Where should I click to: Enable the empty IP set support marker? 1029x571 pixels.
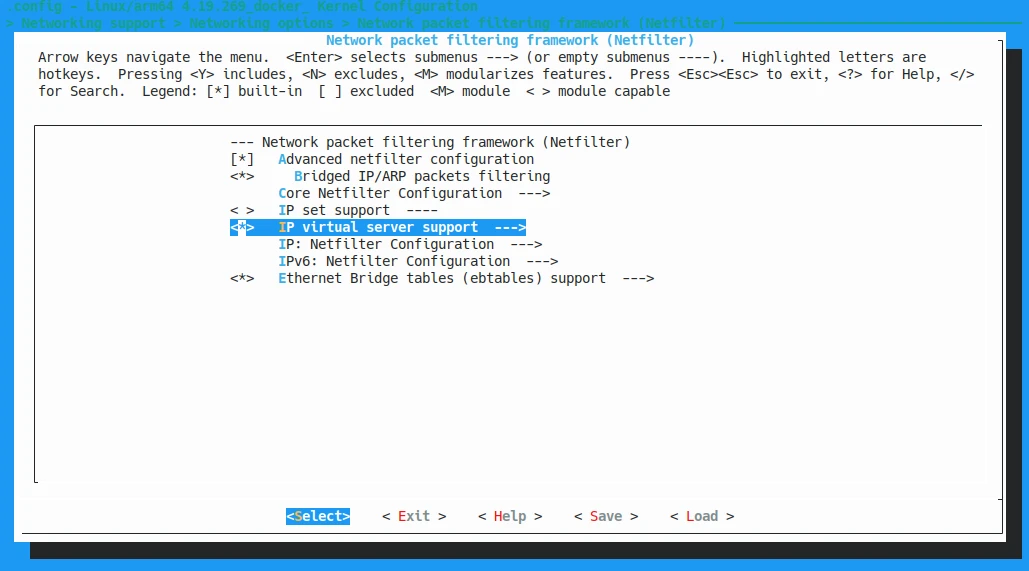pos(242,210)
